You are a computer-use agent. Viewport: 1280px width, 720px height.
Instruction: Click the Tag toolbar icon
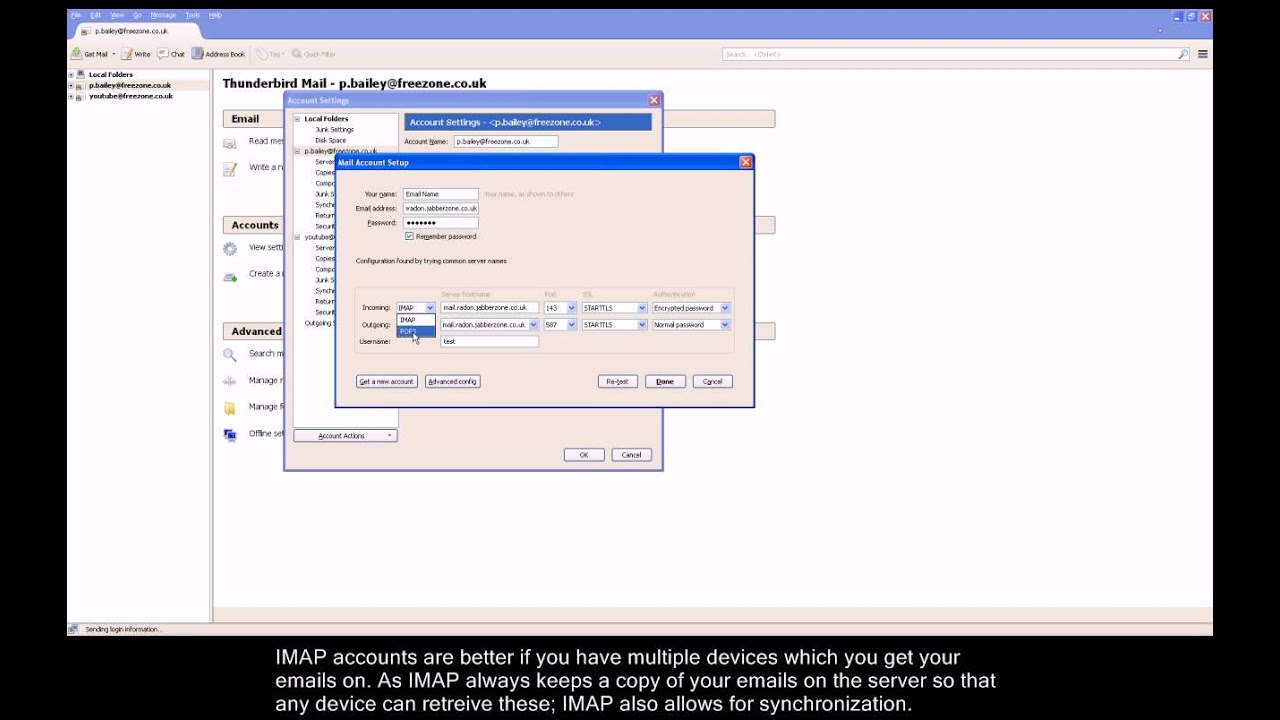point(261,54)
